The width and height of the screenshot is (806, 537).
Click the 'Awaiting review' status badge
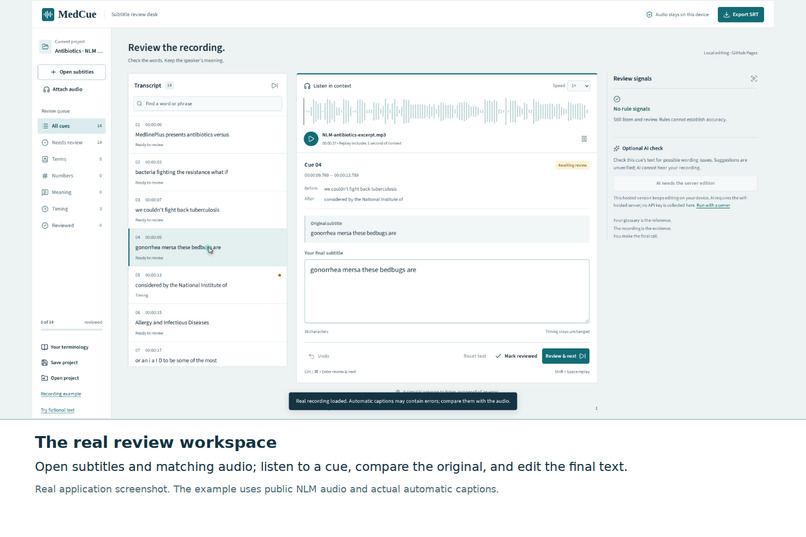[572, 165]
